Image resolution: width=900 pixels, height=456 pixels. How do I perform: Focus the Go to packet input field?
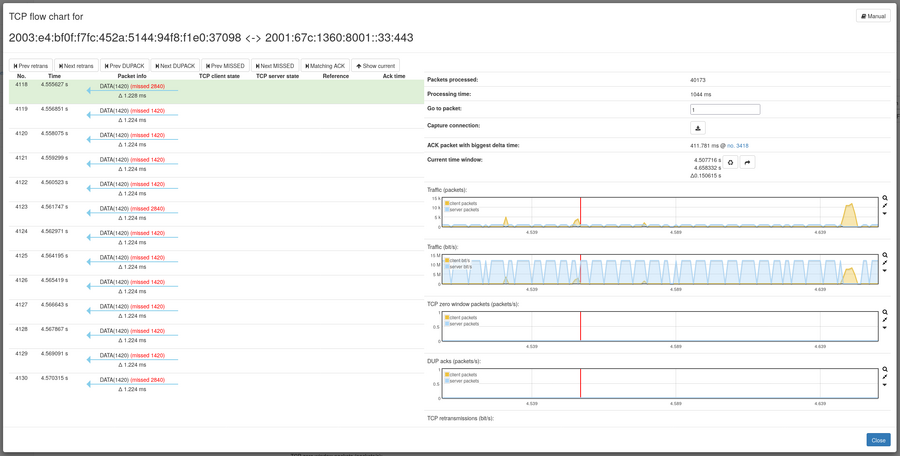tap(724, 109)
